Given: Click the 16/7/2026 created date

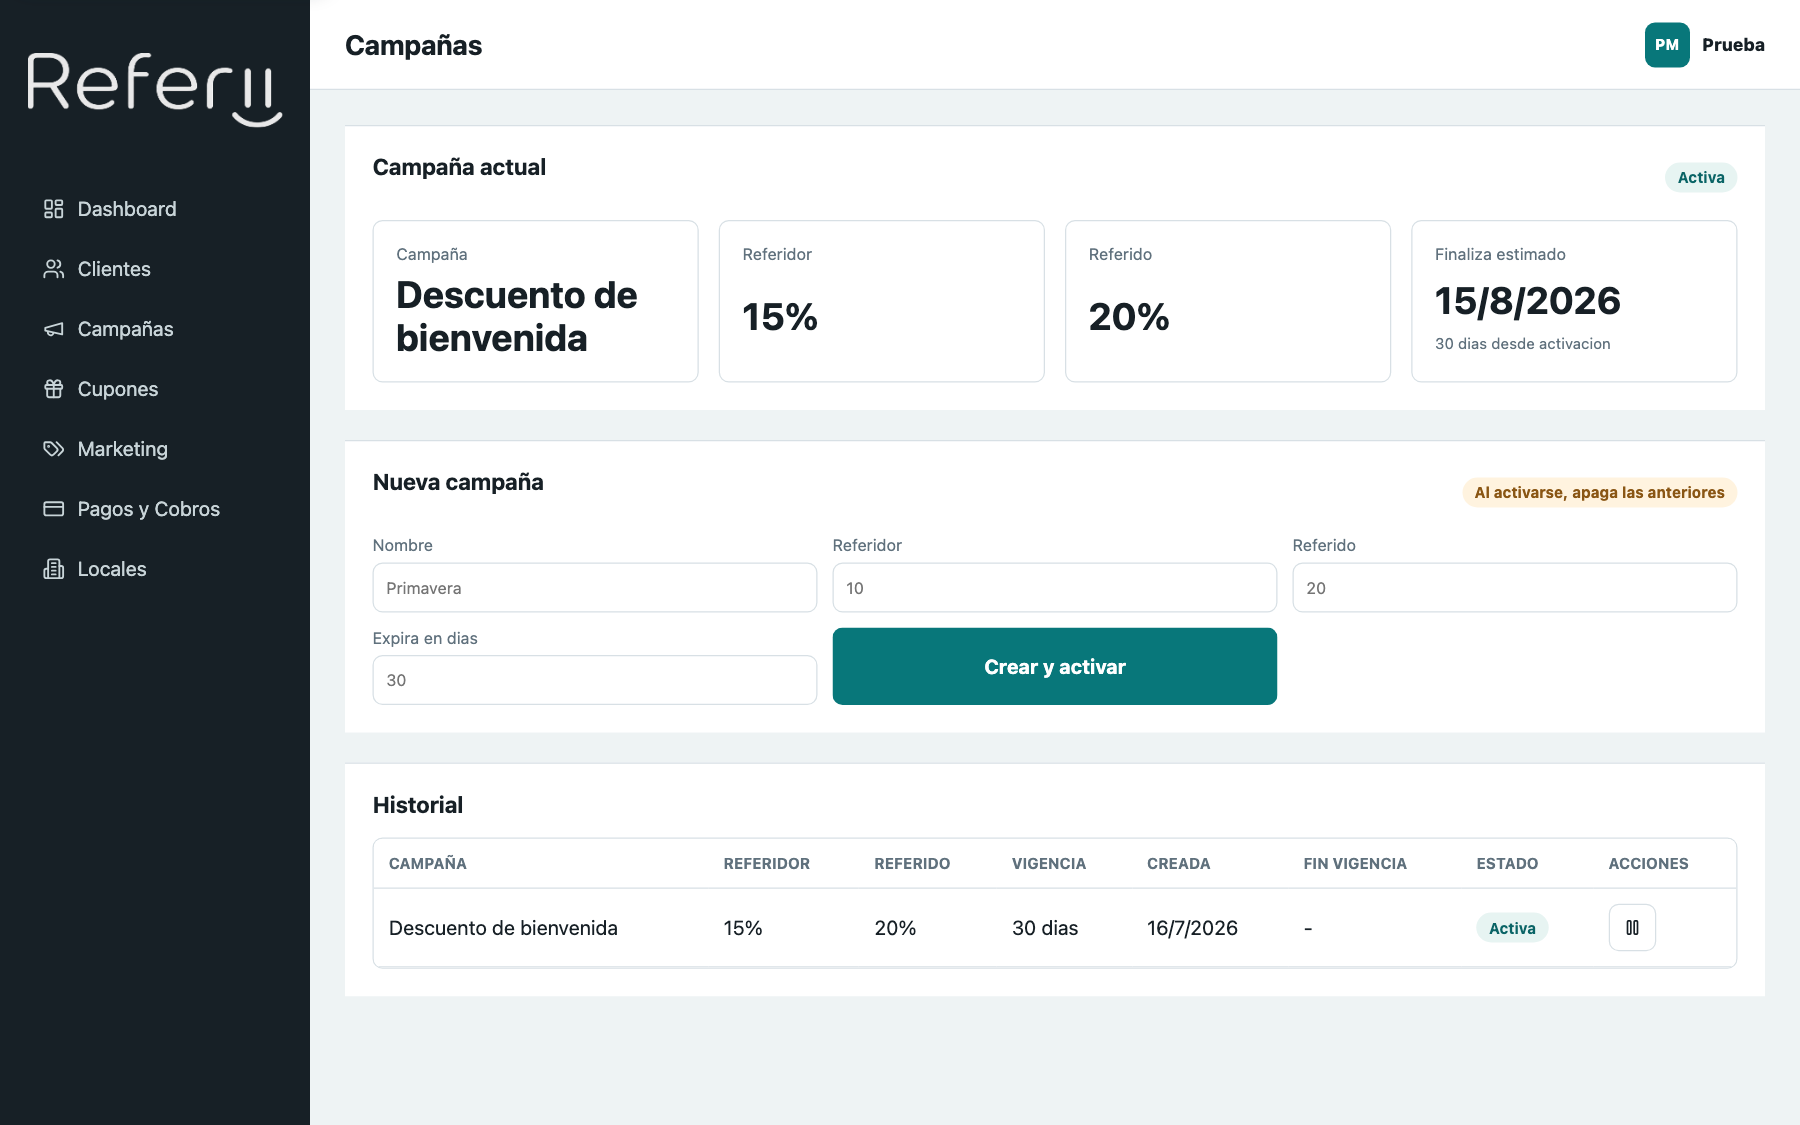Looking at the screenshot, I should pyautogui.click(x=1192, y=928).
